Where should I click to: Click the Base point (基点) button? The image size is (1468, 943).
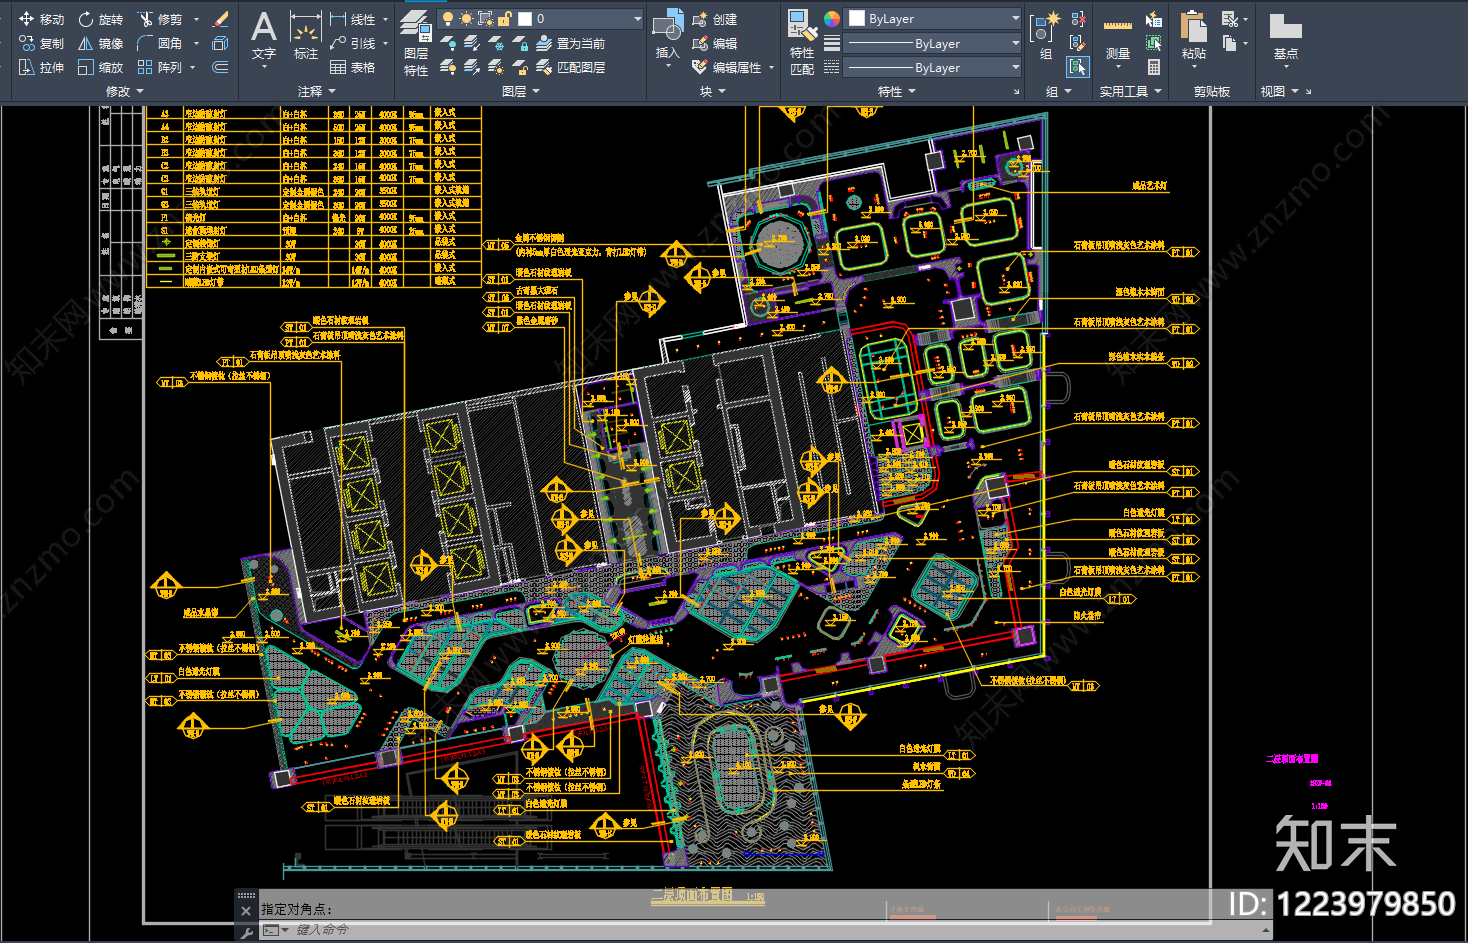pos(1285,40)
